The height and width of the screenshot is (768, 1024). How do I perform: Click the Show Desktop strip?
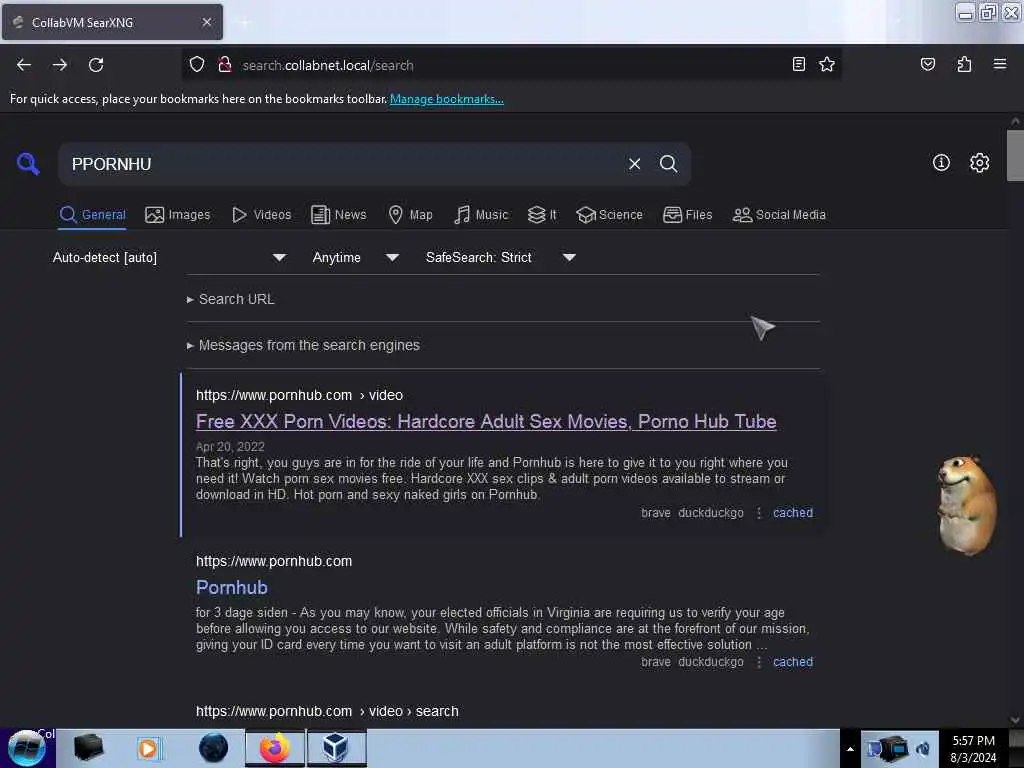(x=1016, y=748)
